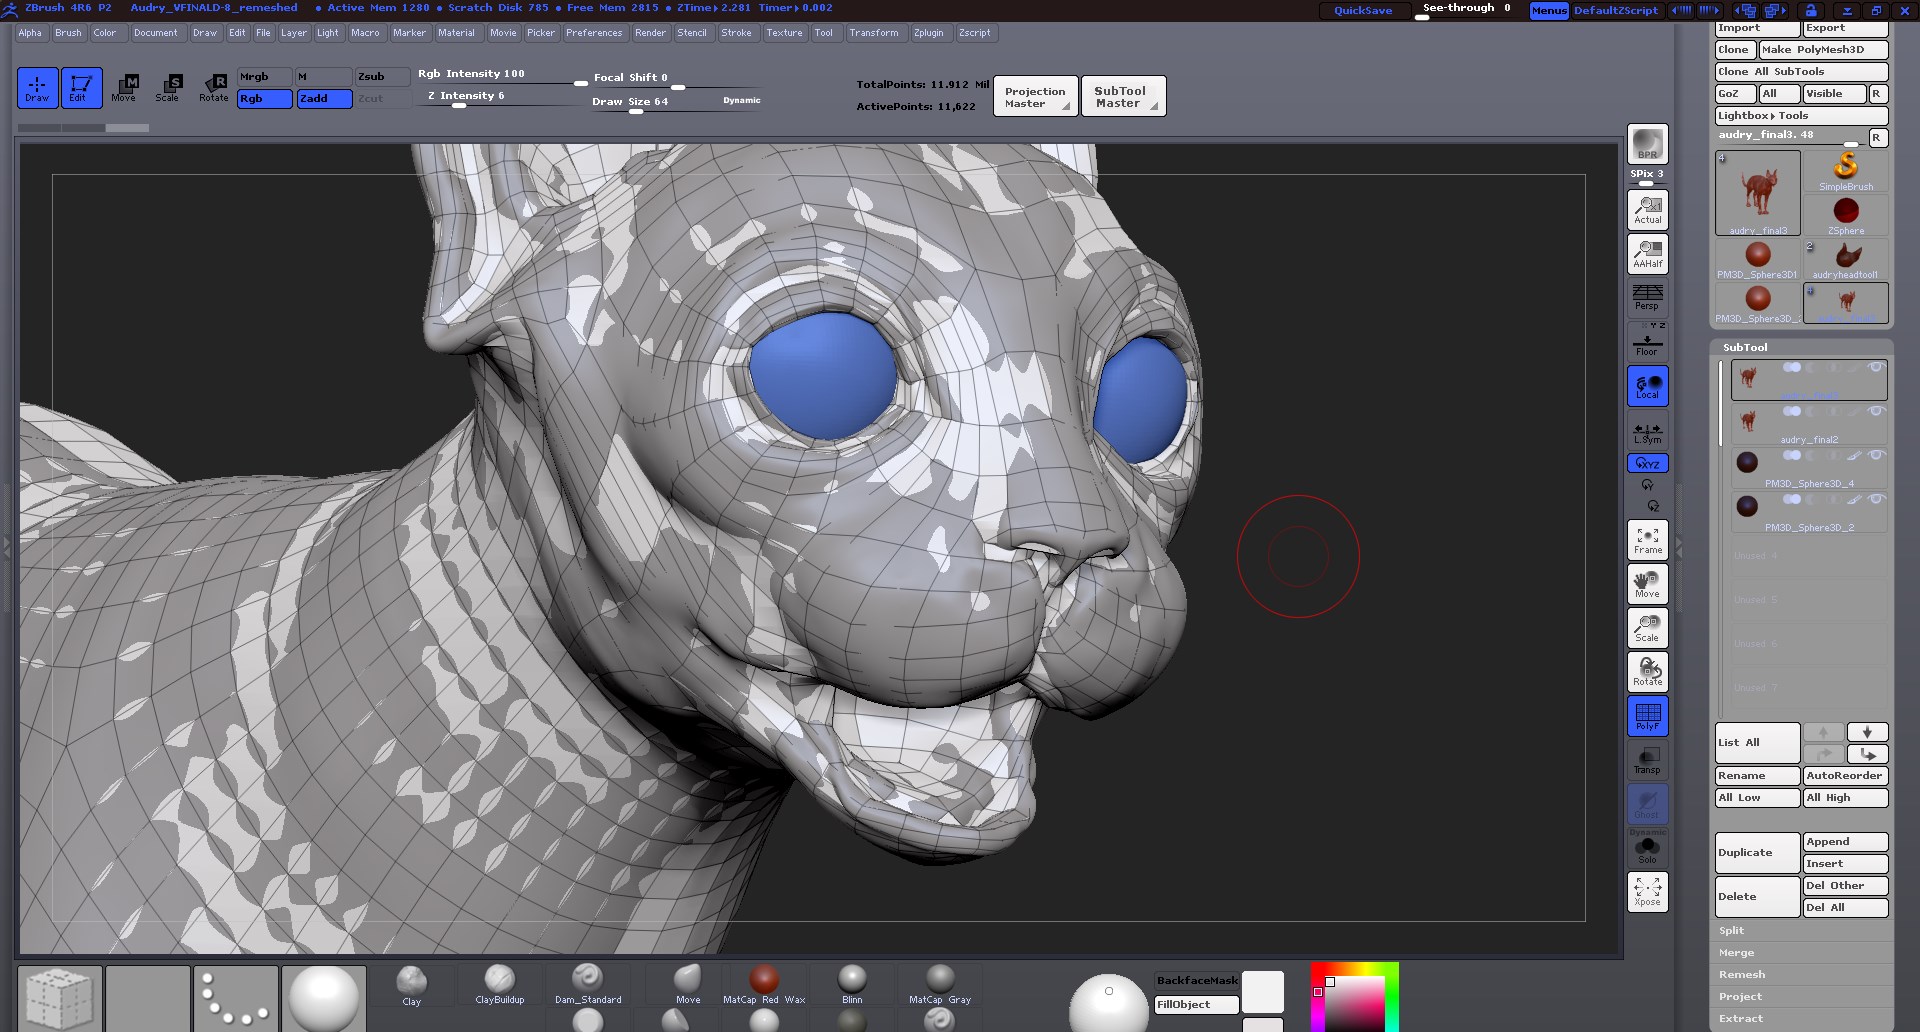The image size is (1920, 1032).
Task: Activate Persp mode on the right shelf
Action: click(1647, 297)
